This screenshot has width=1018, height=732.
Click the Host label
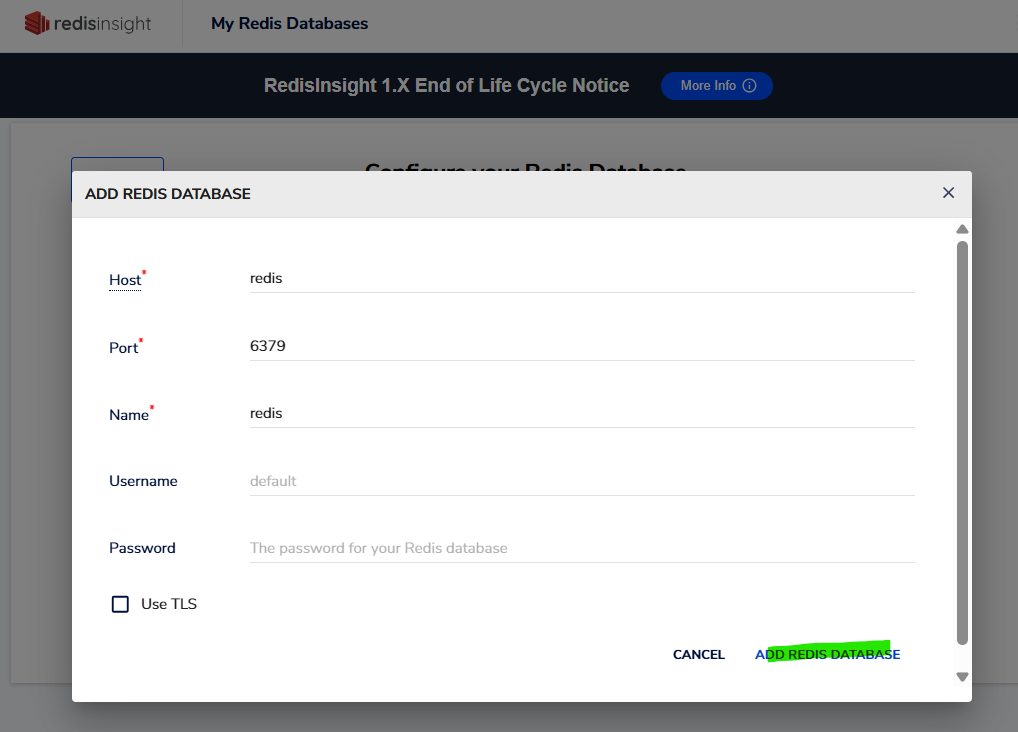(125, 280)
